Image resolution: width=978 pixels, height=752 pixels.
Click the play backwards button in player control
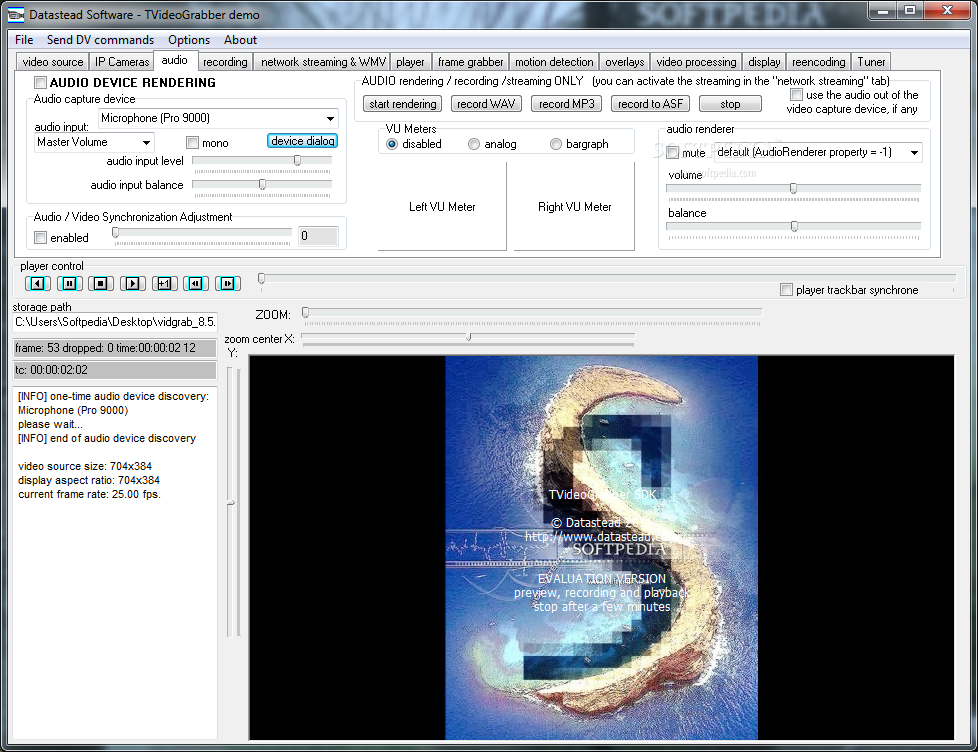point(37,284)
